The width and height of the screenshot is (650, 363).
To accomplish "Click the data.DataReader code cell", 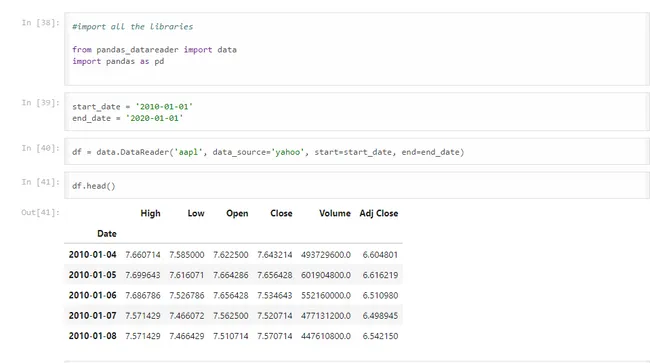I will 357,152.
